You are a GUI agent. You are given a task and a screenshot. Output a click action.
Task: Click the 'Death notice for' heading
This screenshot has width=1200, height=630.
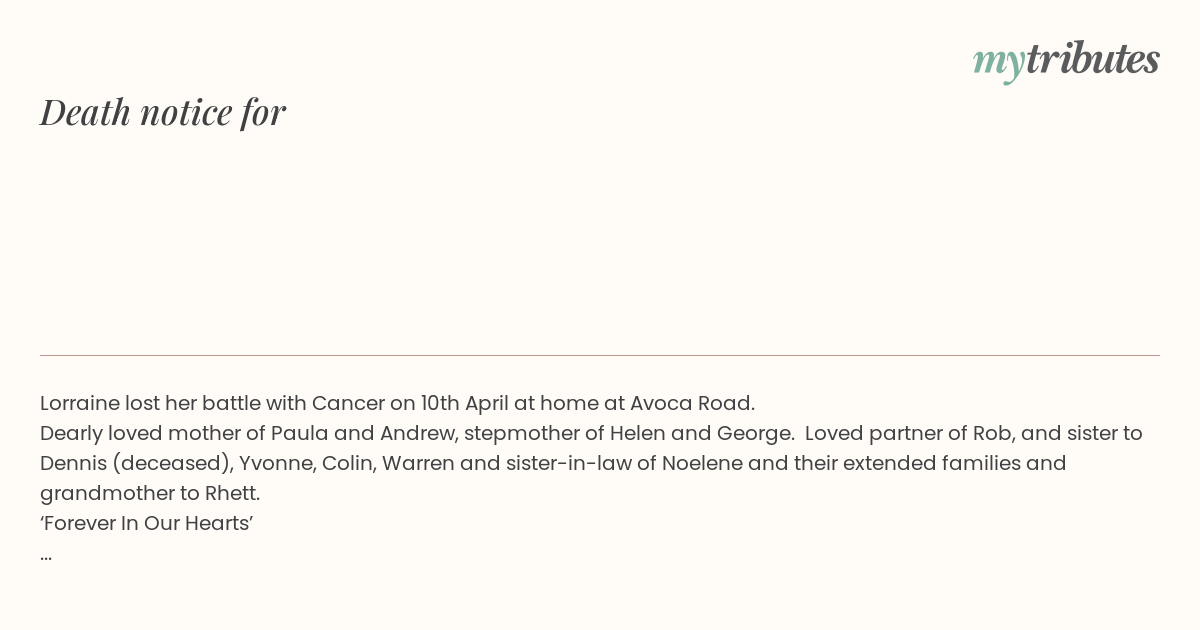click(163, 112)
